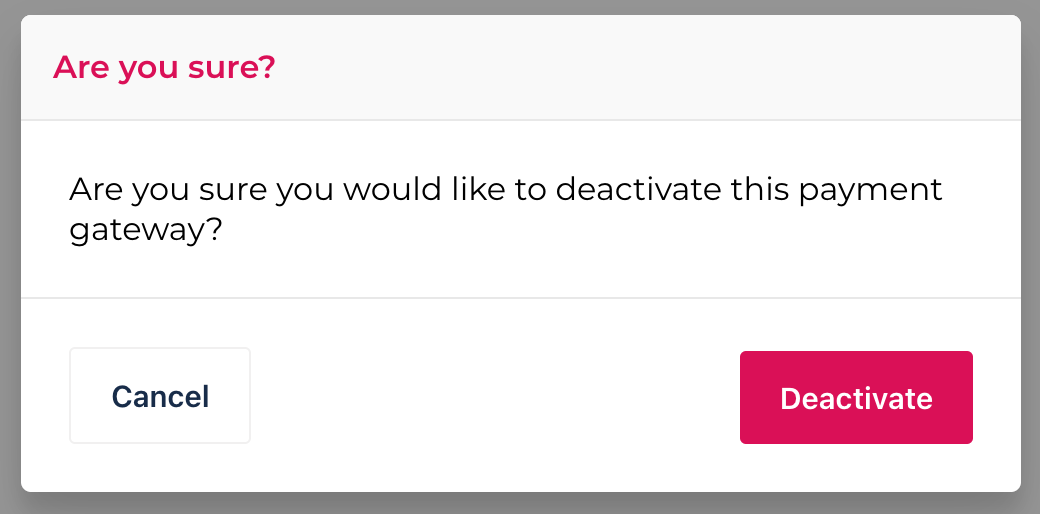This screenshot has width=1040, height=514.
Task: Click the word 'payment' in the message
Action: click(x=870, y=192)
